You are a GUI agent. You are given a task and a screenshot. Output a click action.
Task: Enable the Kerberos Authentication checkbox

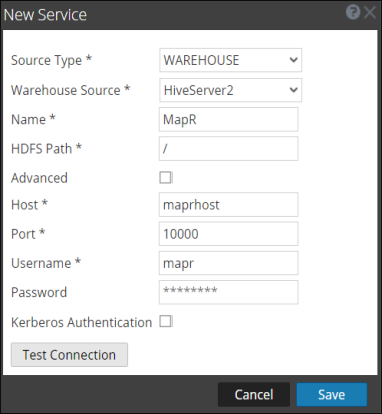coord(165,322)
